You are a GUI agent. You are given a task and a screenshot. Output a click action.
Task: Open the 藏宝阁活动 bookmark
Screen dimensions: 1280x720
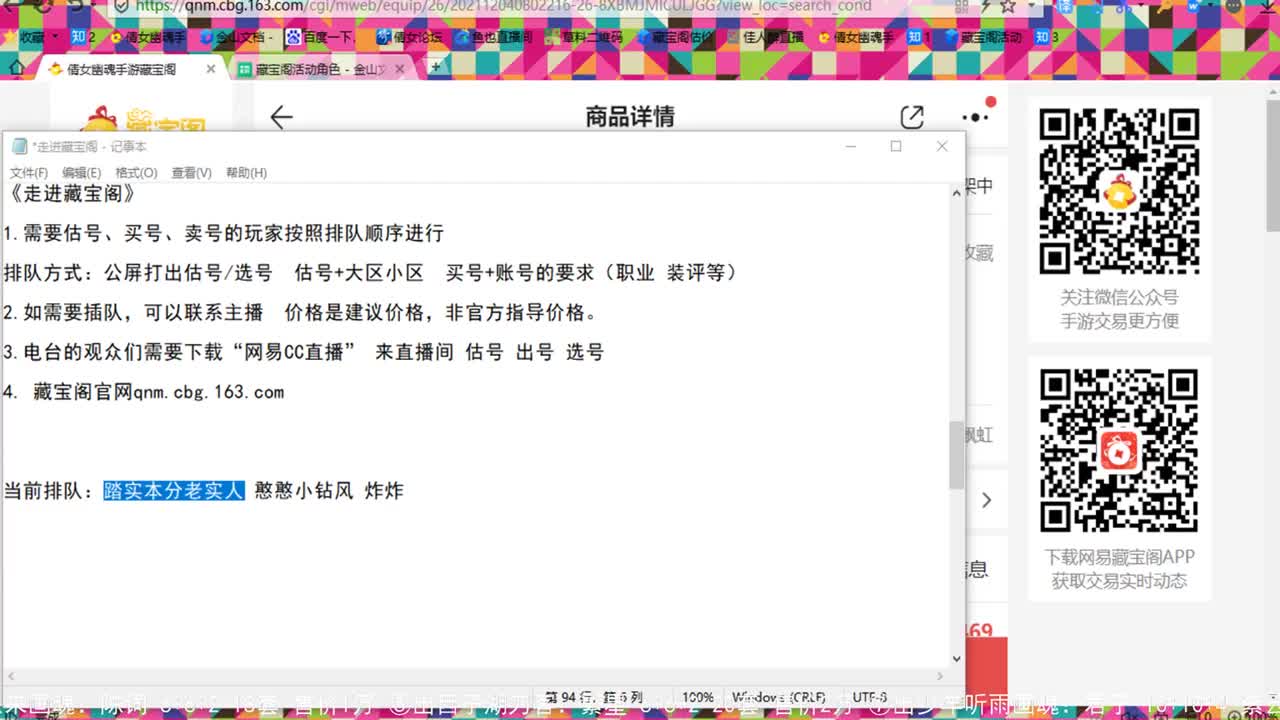pos(983,37)
